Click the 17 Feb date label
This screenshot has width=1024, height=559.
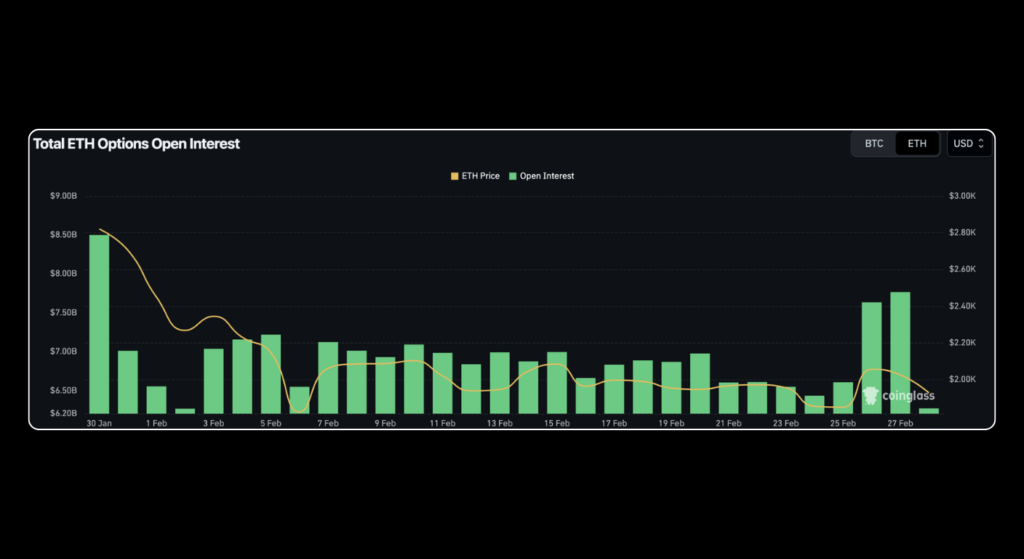[x=614, y=423]
